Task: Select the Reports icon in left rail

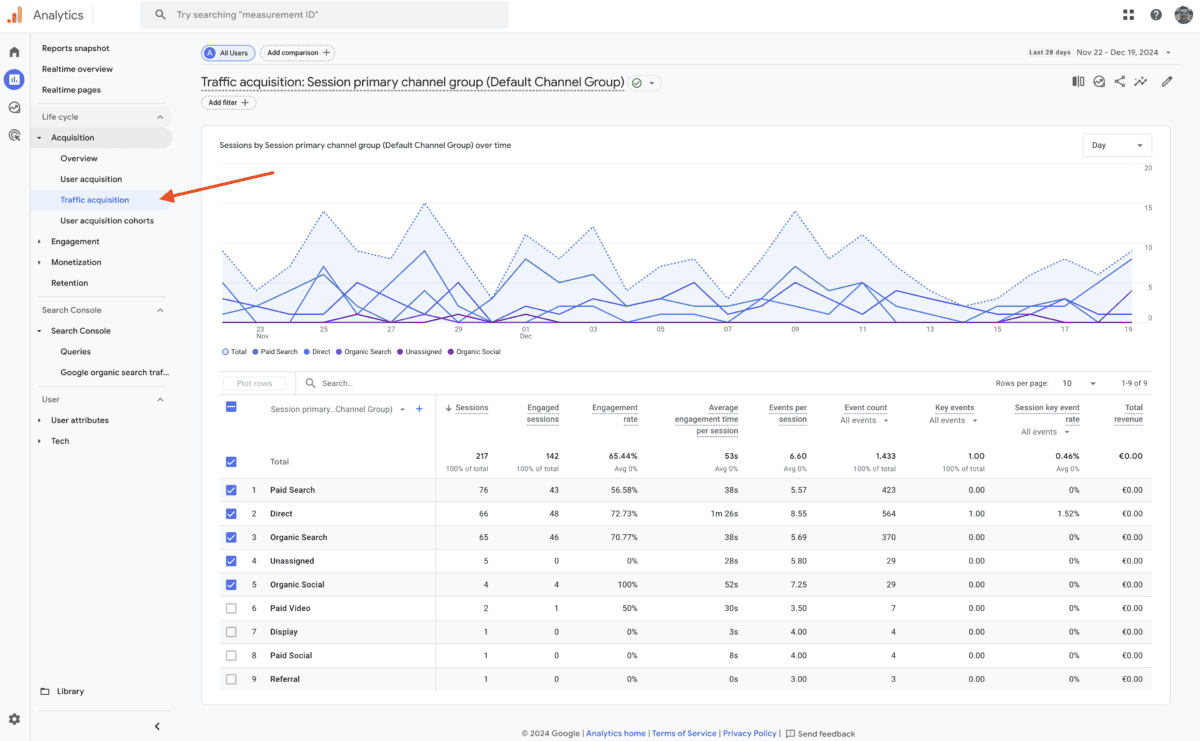Action: click(14, 80)
